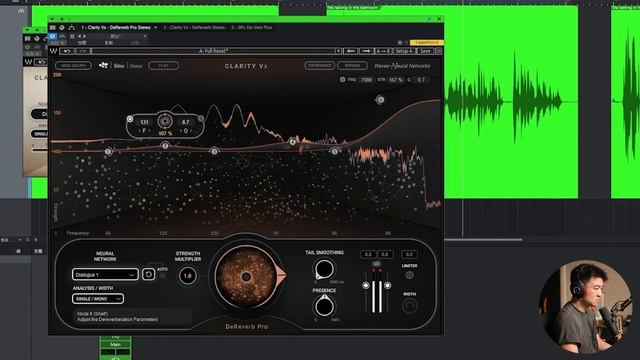Copy setup A to B

[x=383, y=51]
